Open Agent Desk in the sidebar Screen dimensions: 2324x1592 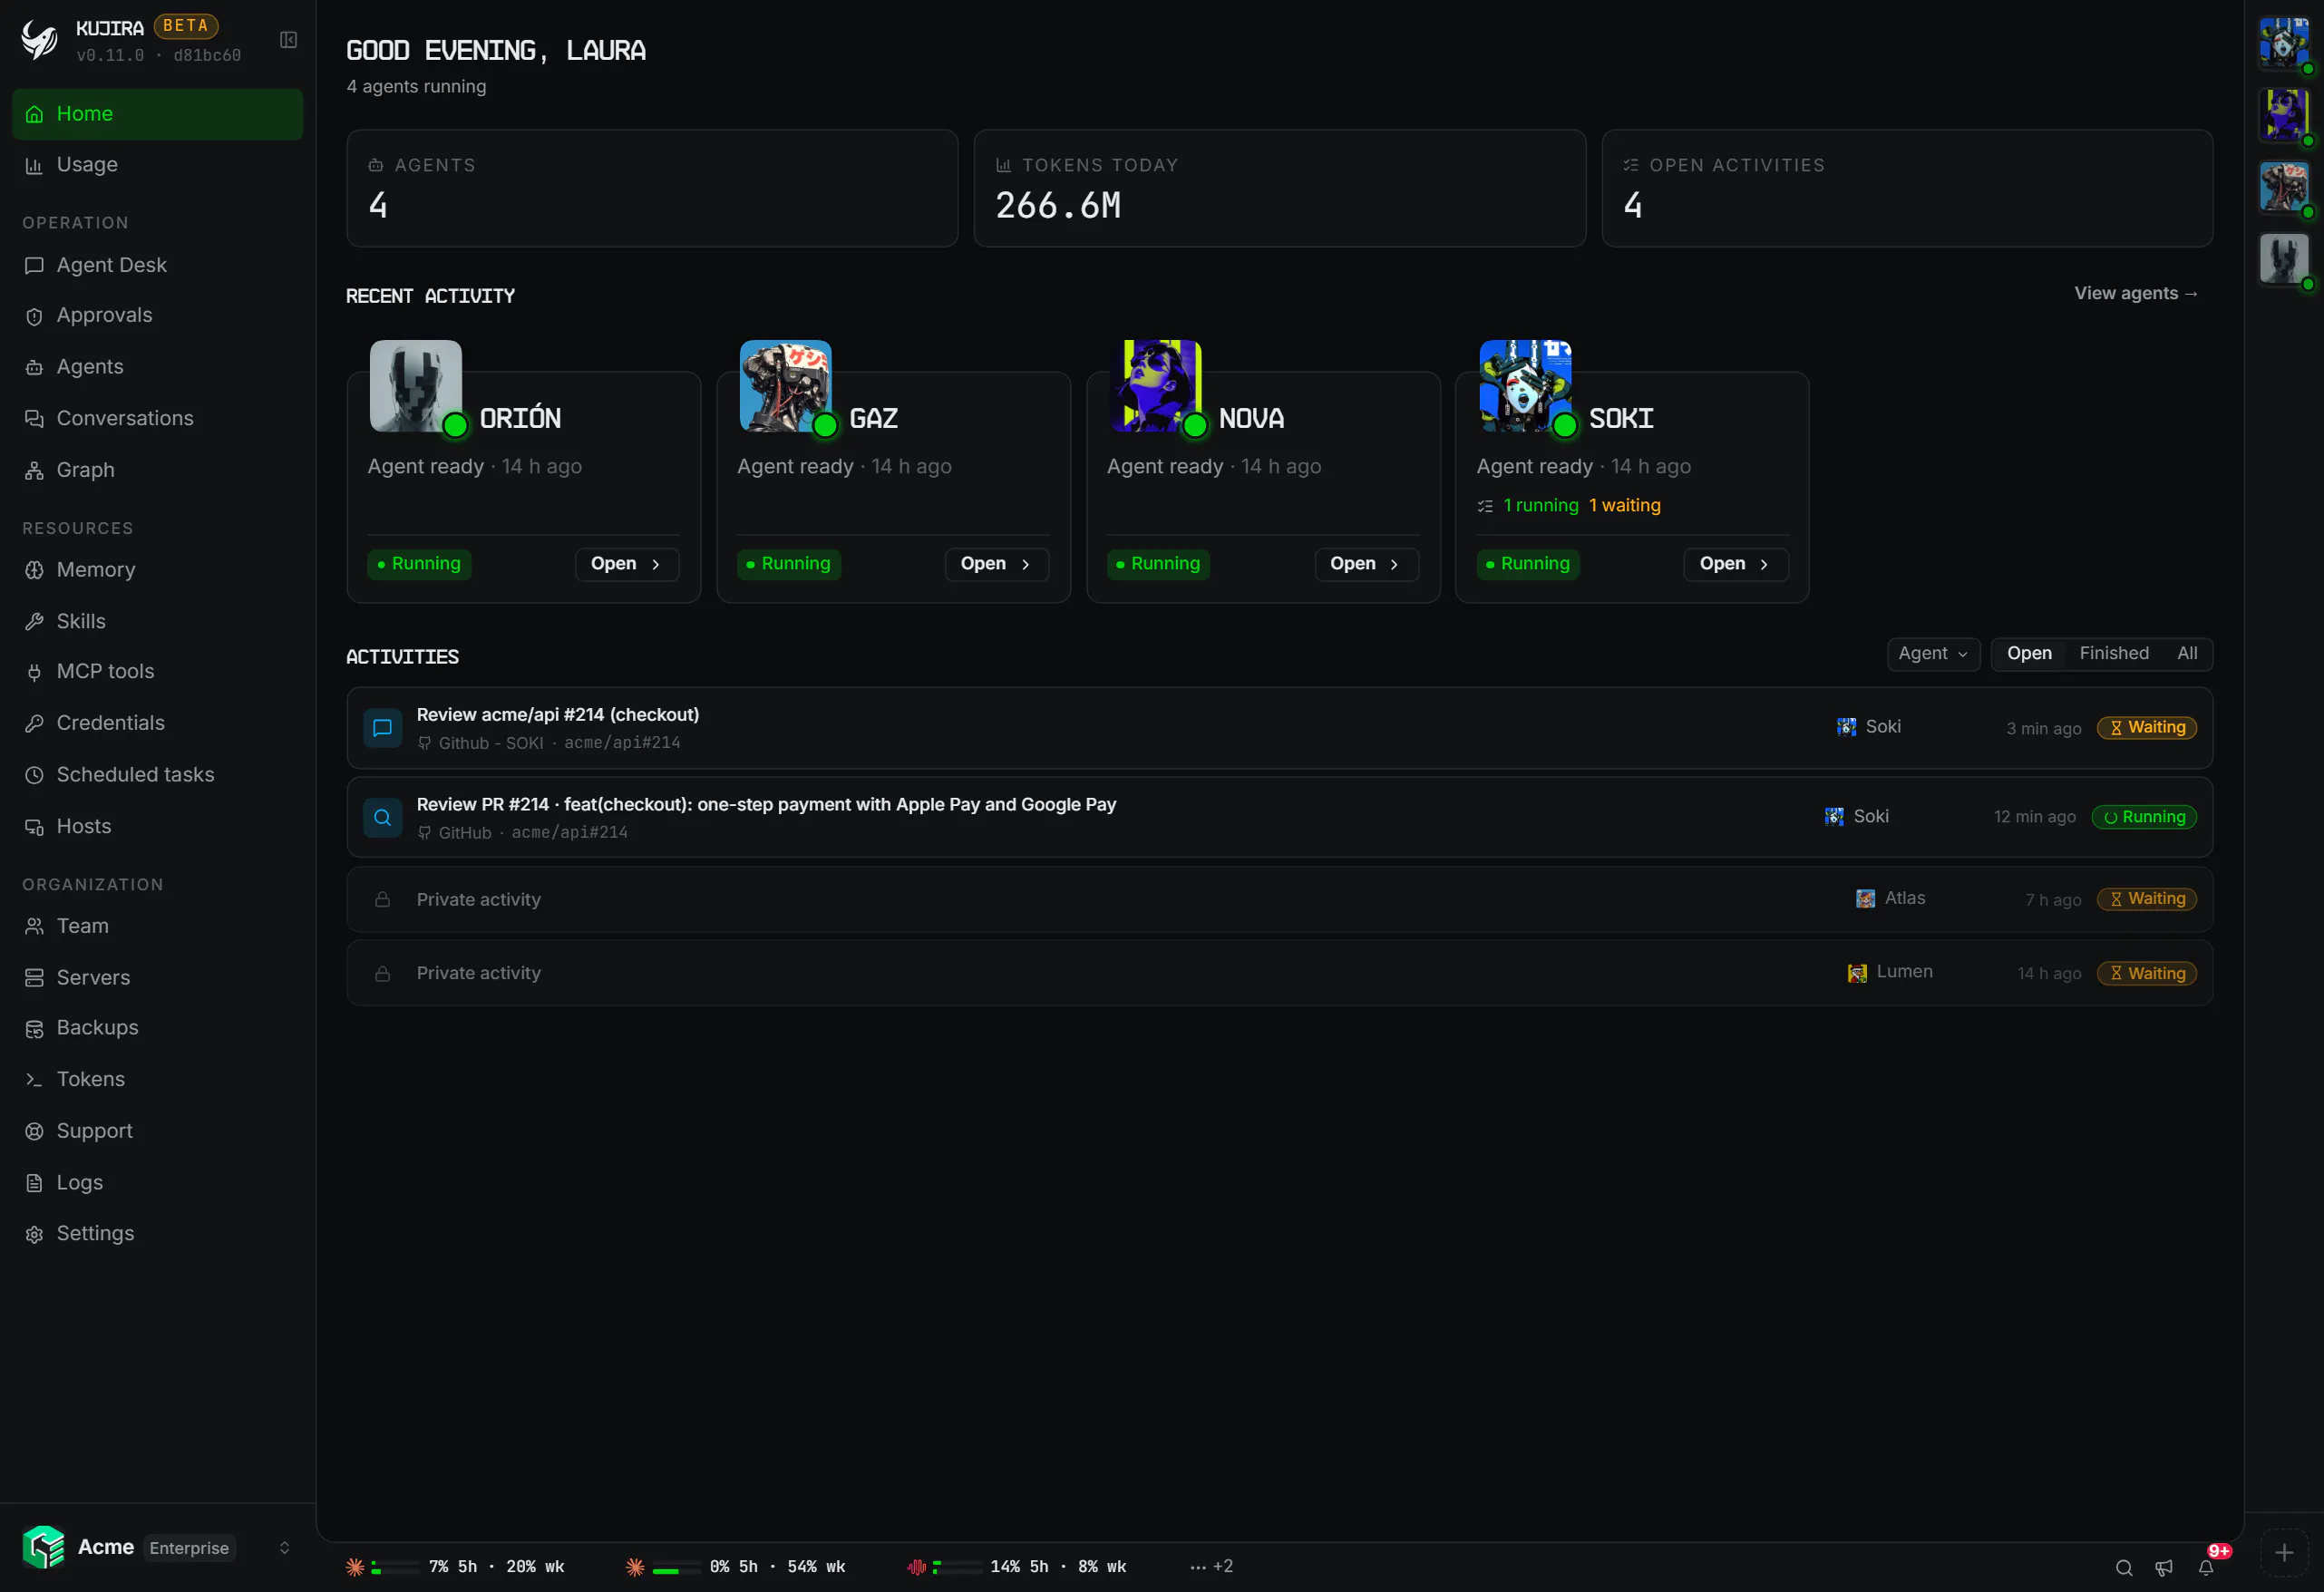click(157, 266)
